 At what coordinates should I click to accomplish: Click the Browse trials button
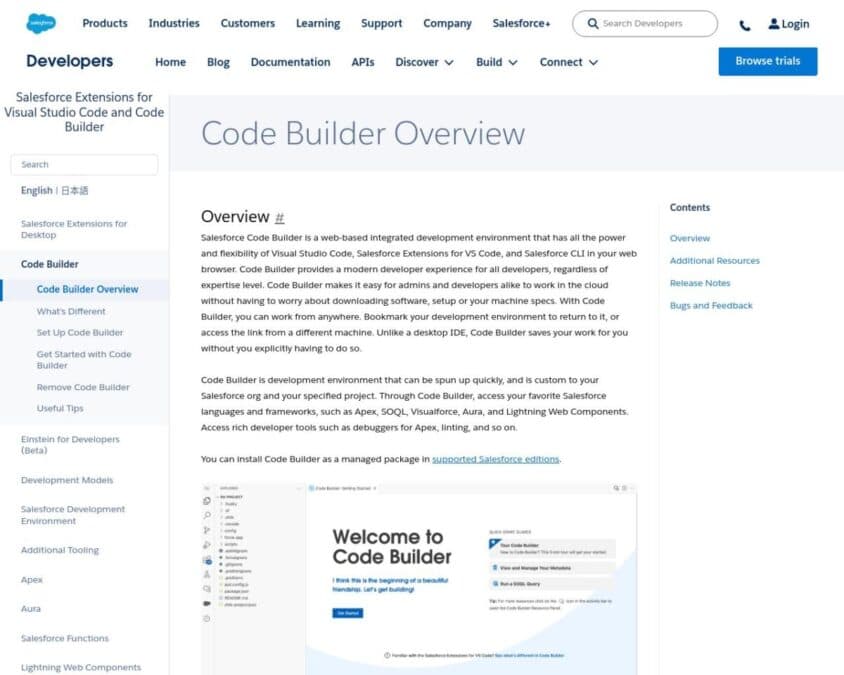[x=768, y=61]
